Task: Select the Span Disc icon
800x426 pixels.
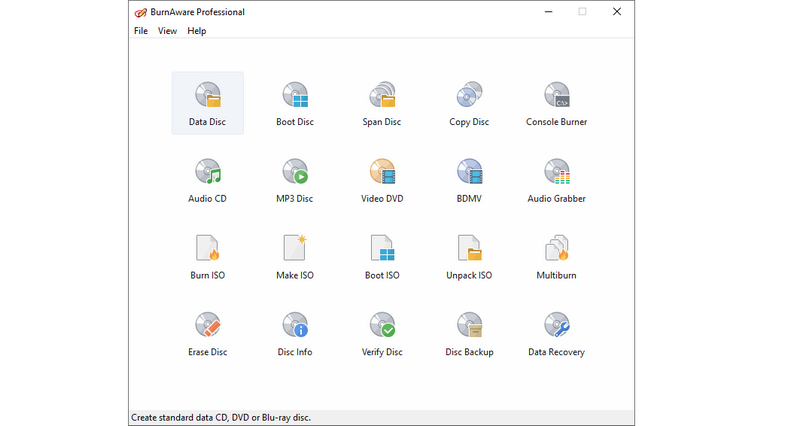Action: (x=382, y=104)
